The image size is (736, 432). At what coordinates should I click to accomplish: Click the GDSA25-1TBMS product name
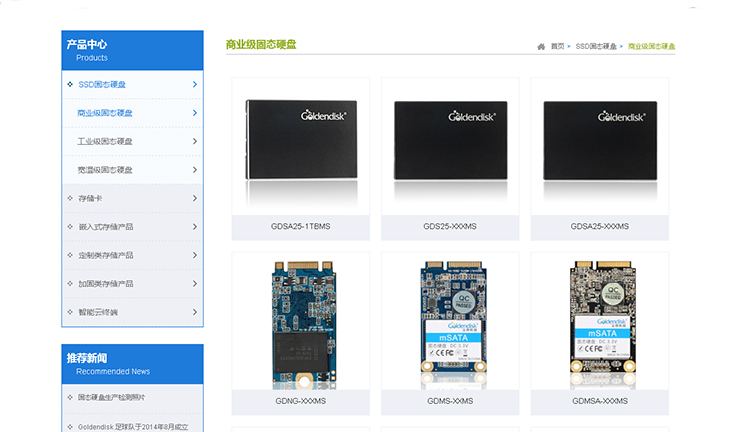coord(300,227)
